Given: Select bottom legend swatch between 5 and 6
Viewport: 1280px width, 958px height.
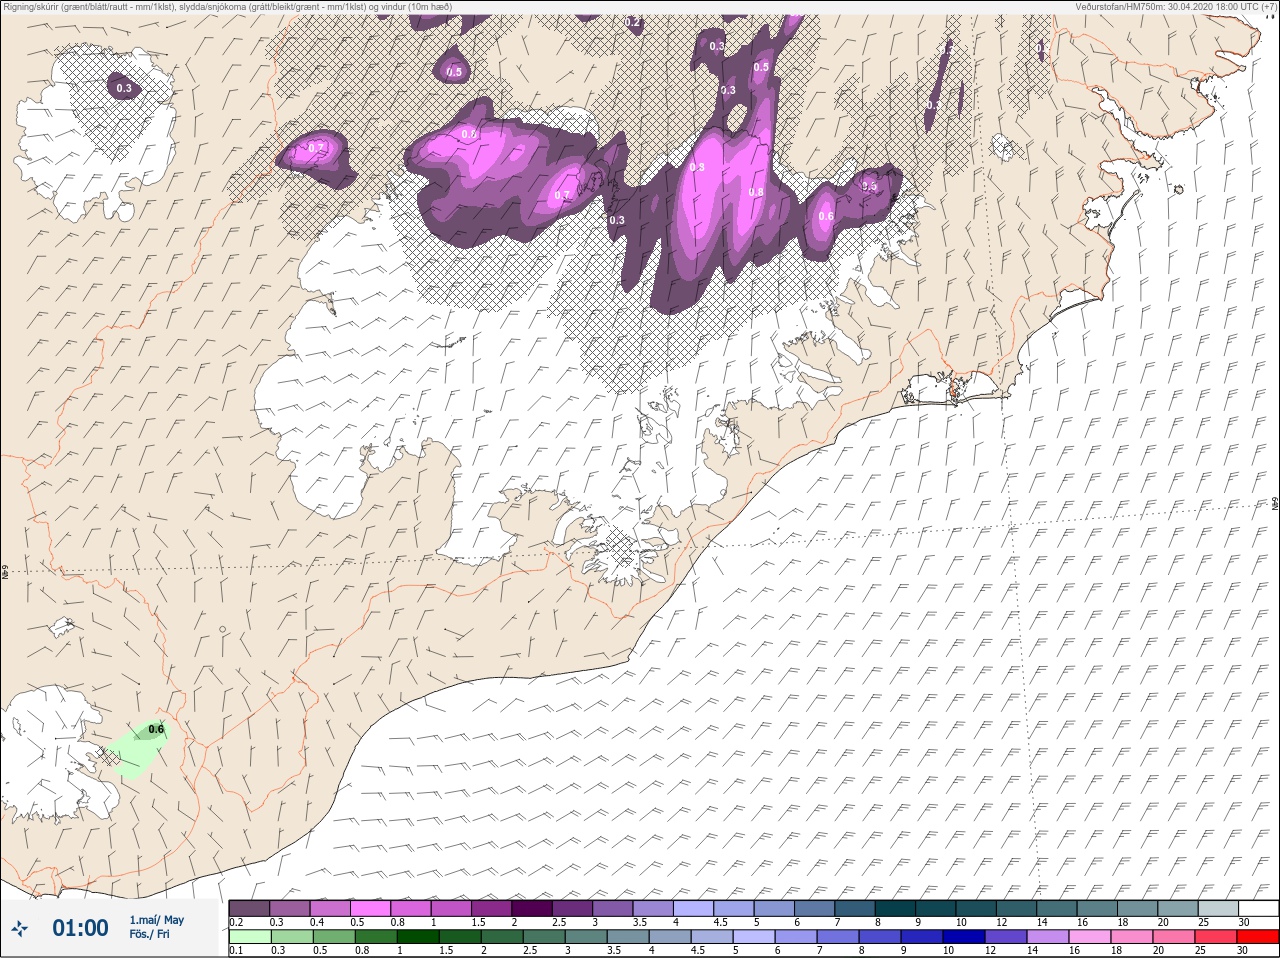Looking at the screenshot, I should (x=756, y=937).
